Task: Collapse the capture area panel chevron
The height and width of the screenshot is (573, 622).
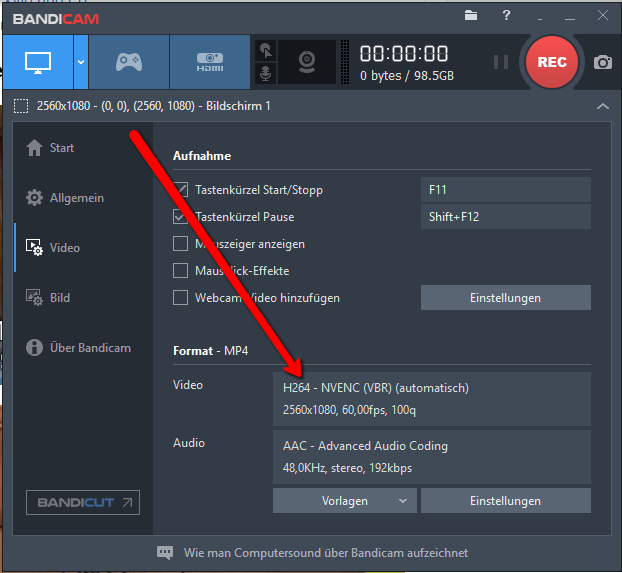Action: pyautogui.click(x=602, y=106)
